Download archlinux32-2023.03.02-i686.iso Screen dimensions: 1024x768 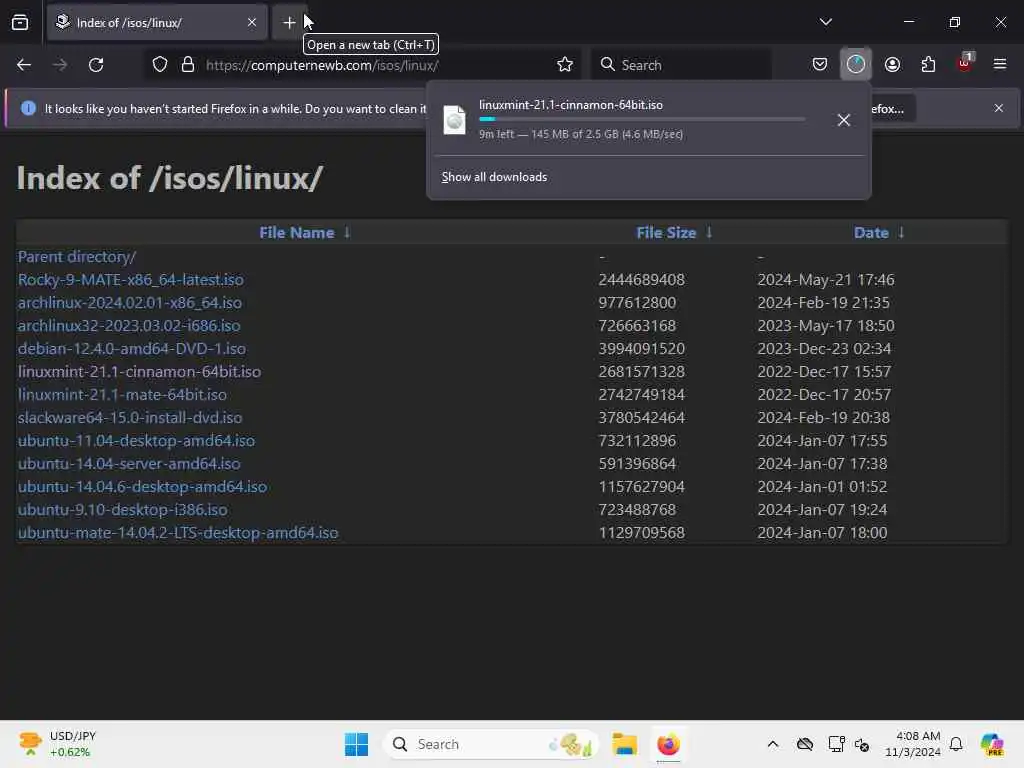point(129,325)
